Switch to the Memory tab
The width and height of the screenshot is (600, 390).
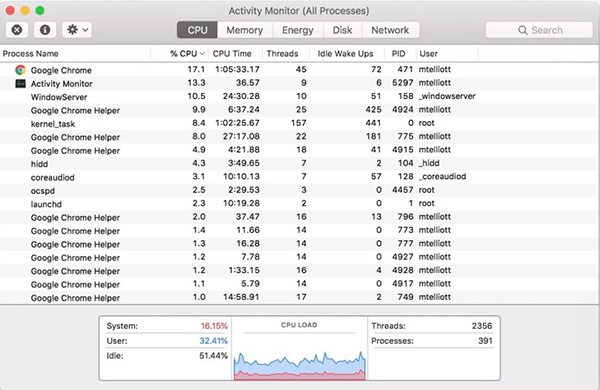(x=245, y=30)
